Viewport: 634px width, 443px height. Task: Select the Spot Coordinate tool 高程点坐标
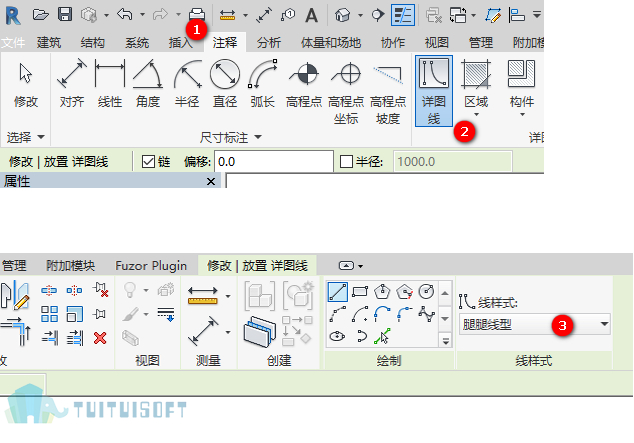point(346,92)
